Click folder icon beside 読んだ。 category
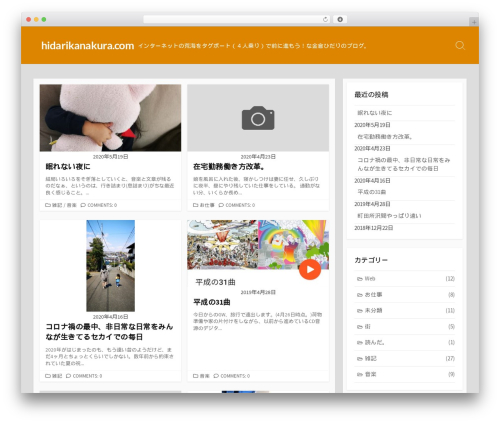This screenshot has width=500, height=423. click(360, 343)
